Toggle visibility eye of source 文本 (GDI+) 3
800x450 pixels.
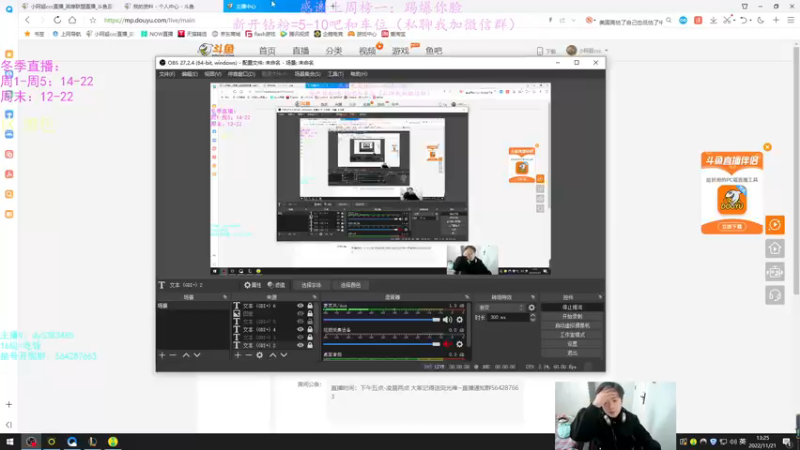point(300,337)
